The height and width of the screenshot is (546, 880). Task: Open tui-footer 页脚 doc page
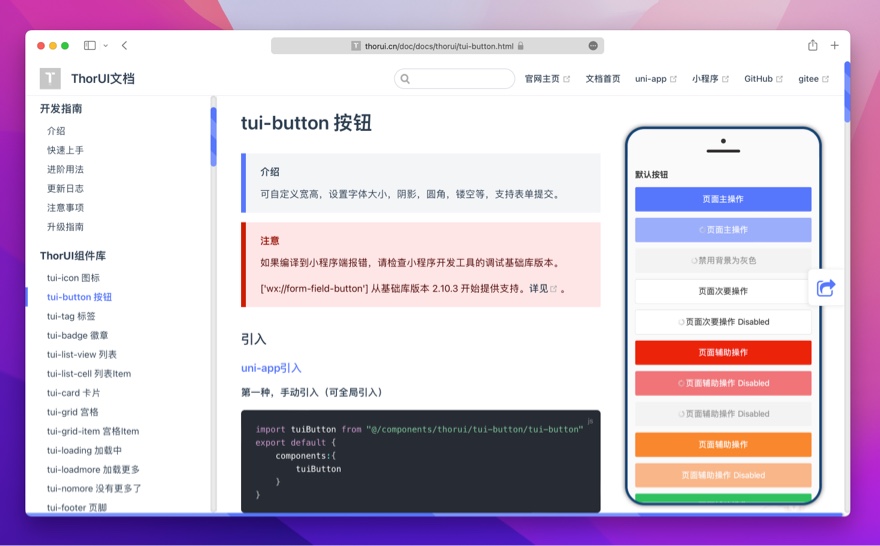tap(77, 508)
